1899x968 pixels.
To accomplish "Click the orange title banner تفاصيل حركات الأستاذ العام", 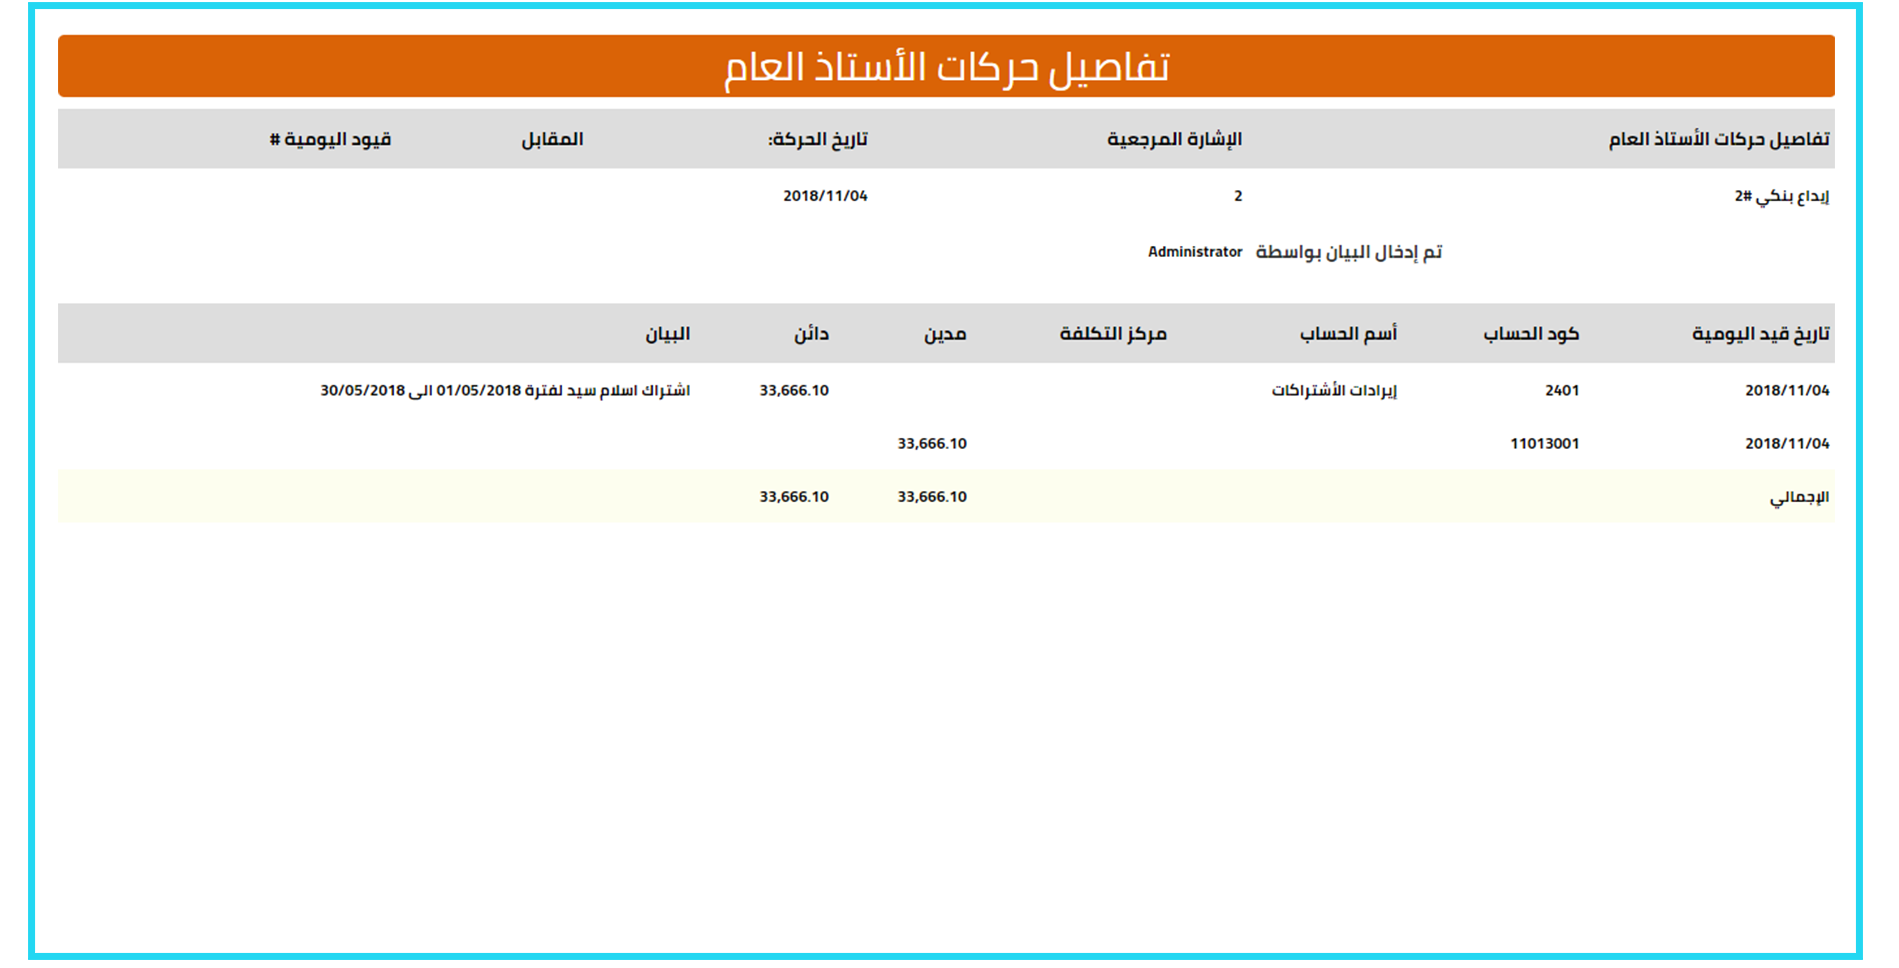I will [x=946, y=67].
